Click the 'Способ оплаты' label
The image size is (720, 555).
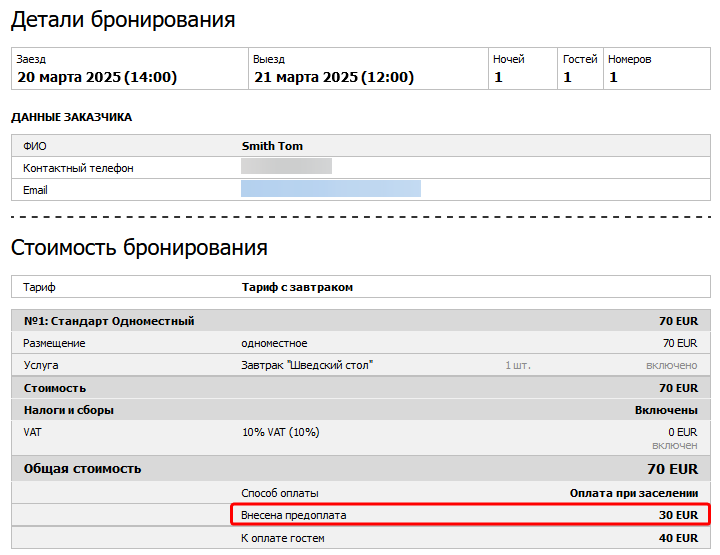click(280, 493)
